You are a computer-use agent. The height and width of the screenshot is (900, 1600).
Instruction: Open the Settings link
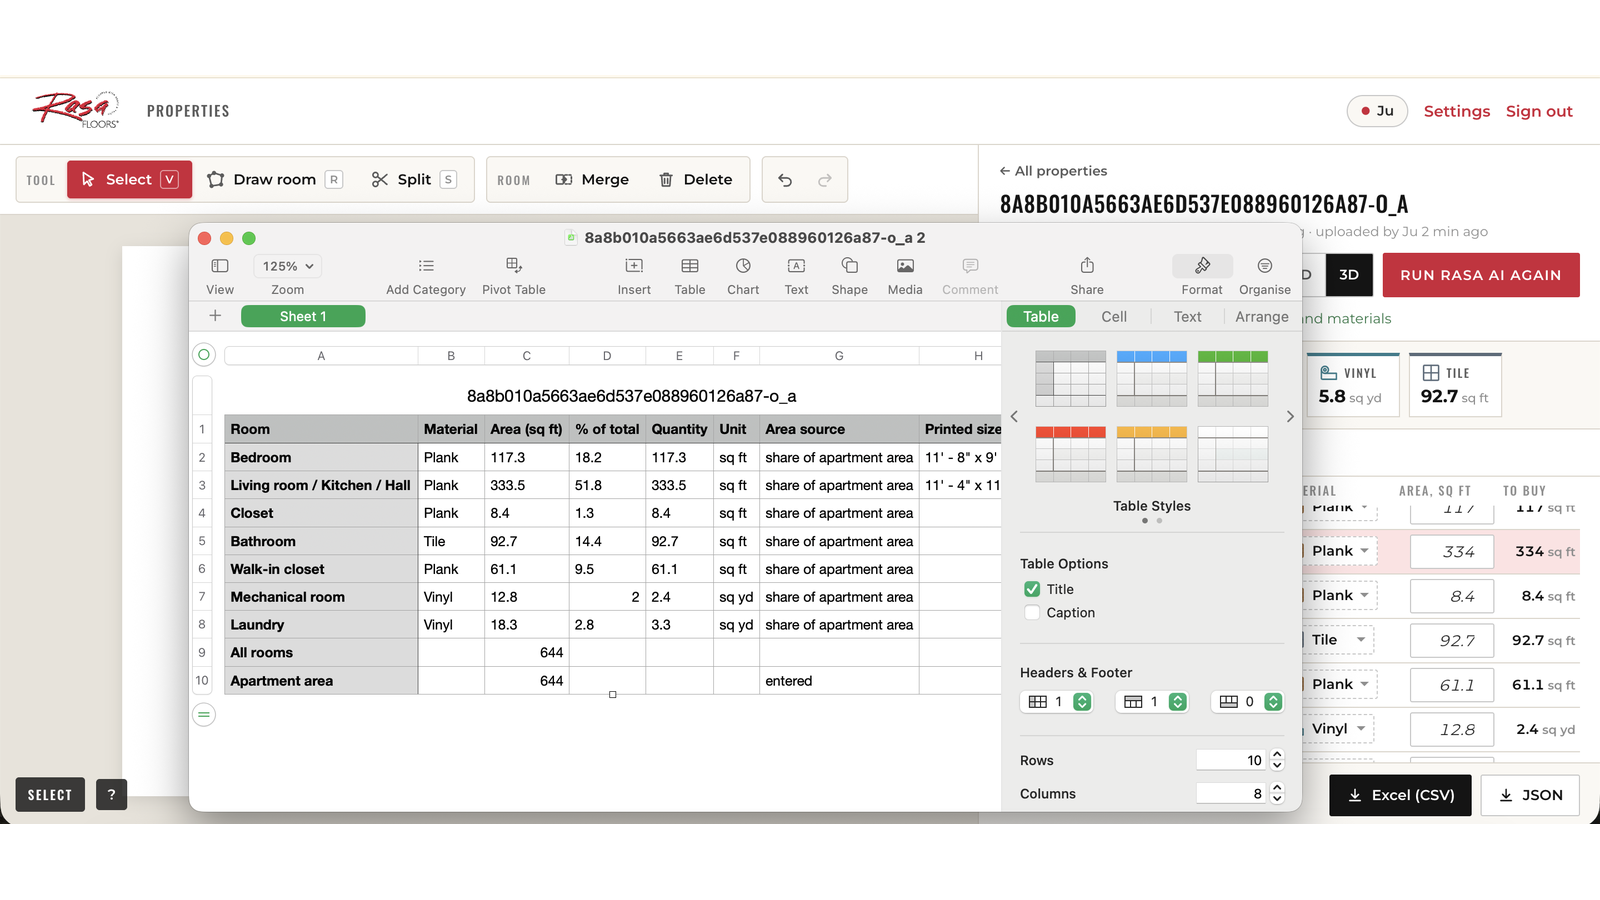tap(1457, 111)
